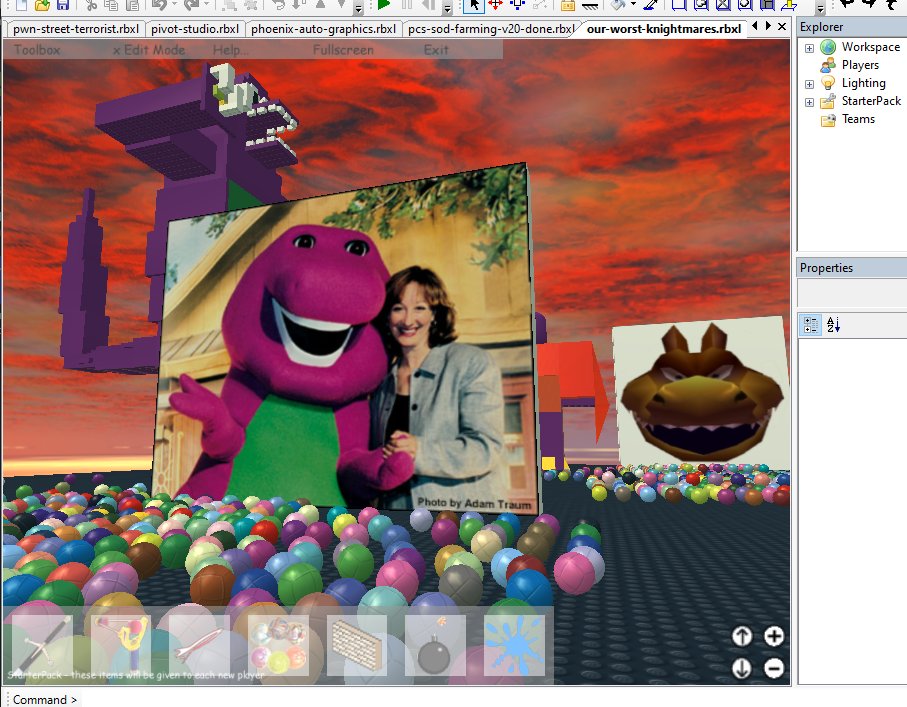Toggle alphabetical sort in Properties
Image resolution: width=907 pixels, height=707 pixels.
[x=833, y=325]
